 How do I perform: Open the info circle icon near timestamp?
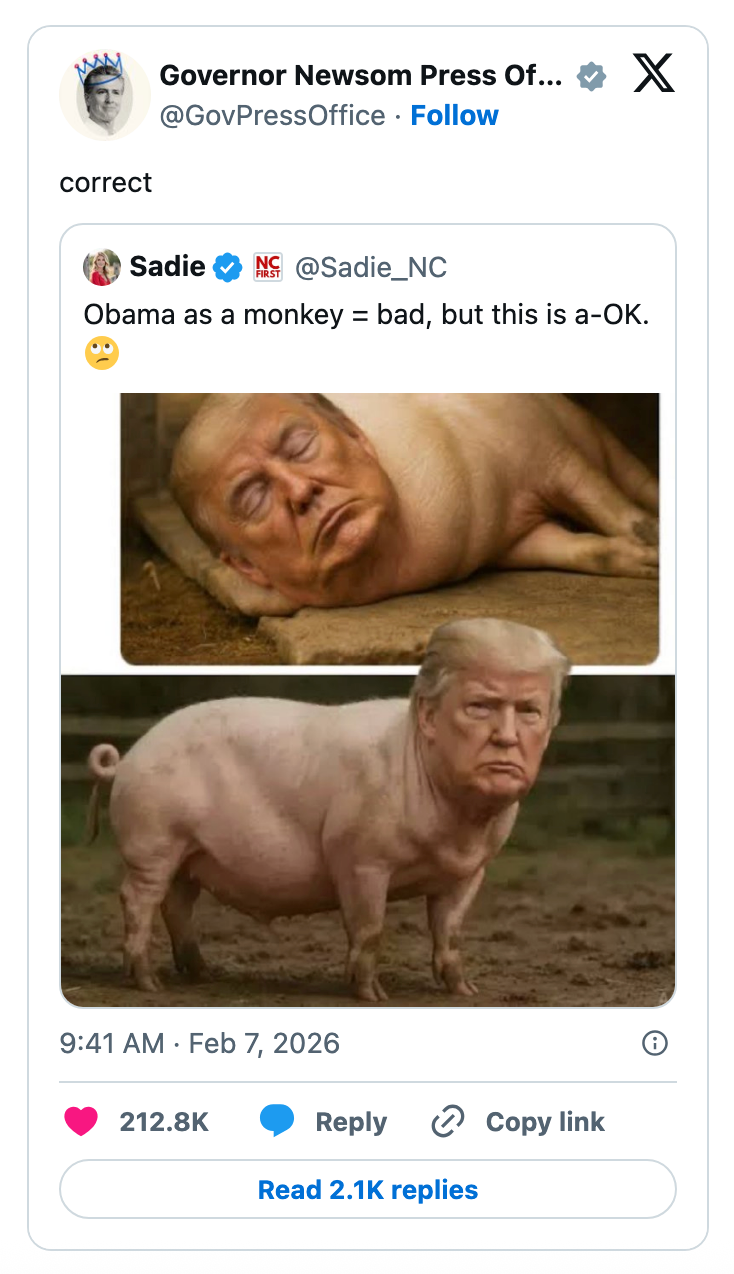[654, 1044]
